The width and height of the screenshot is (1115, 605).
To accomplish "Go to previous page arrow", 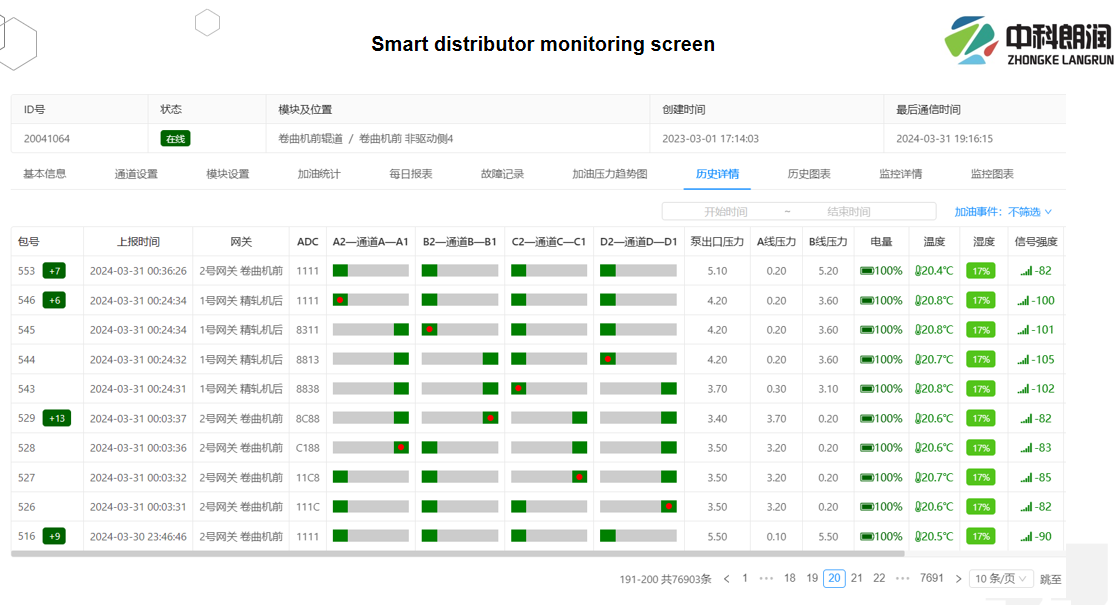I will tap(727, 579).
